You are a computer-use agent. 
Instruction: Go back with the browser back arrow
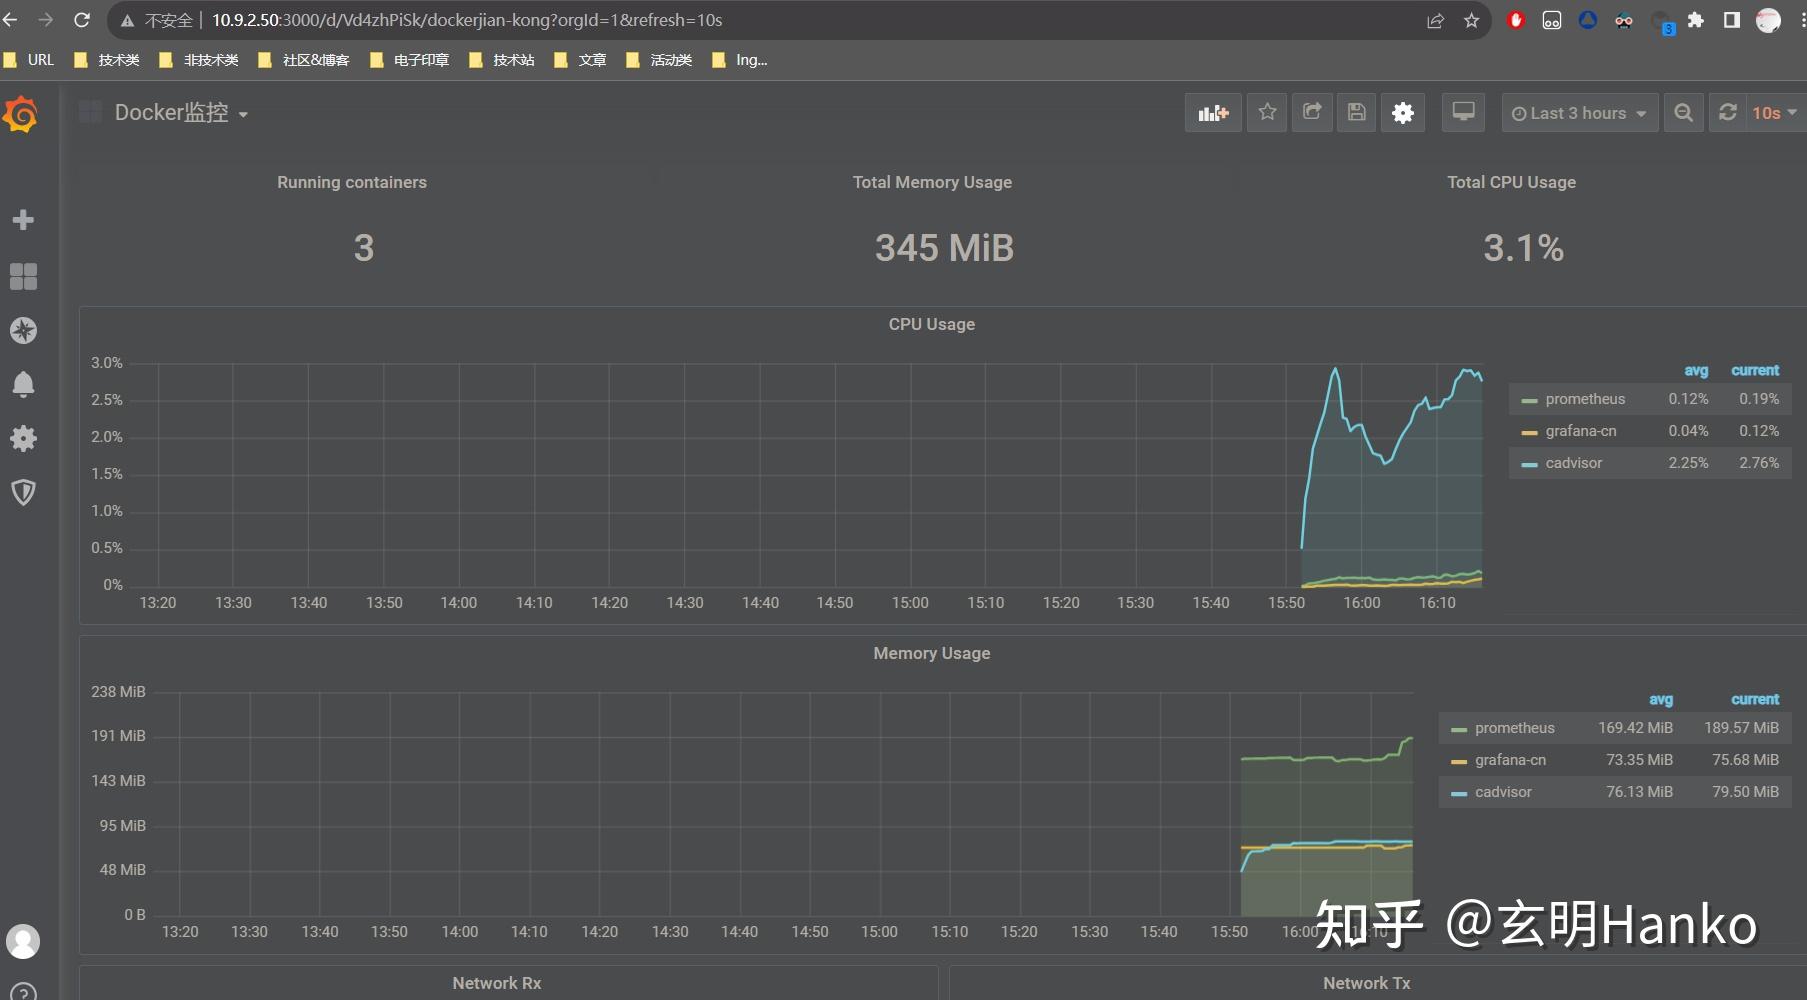click(11, 20)
